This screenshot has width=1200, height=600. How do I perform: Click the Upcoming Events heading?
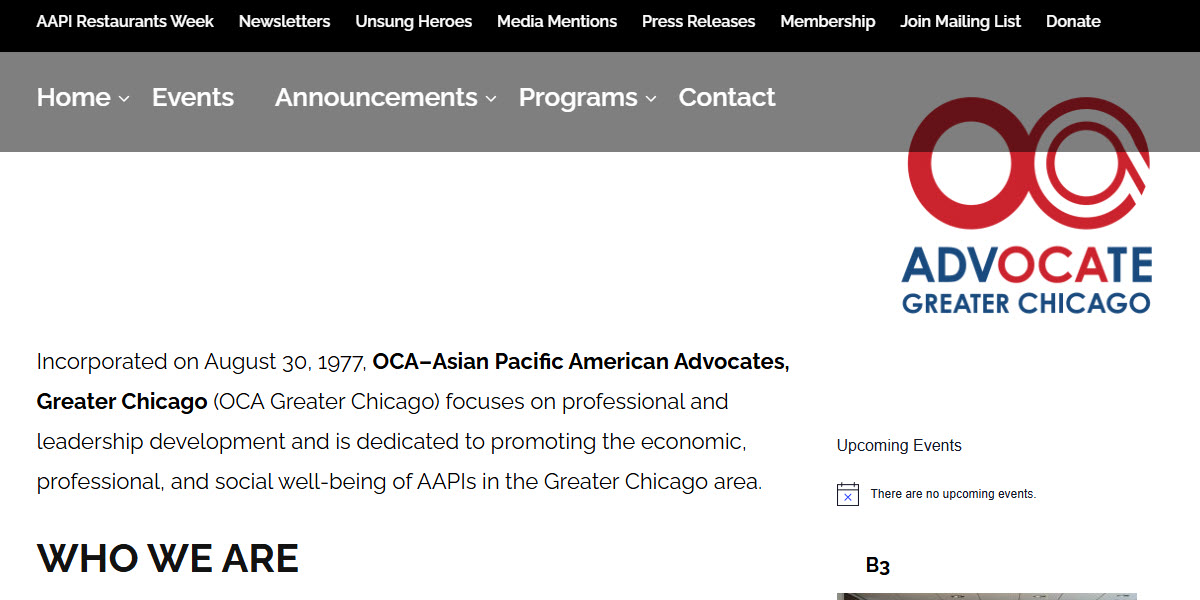899,445
